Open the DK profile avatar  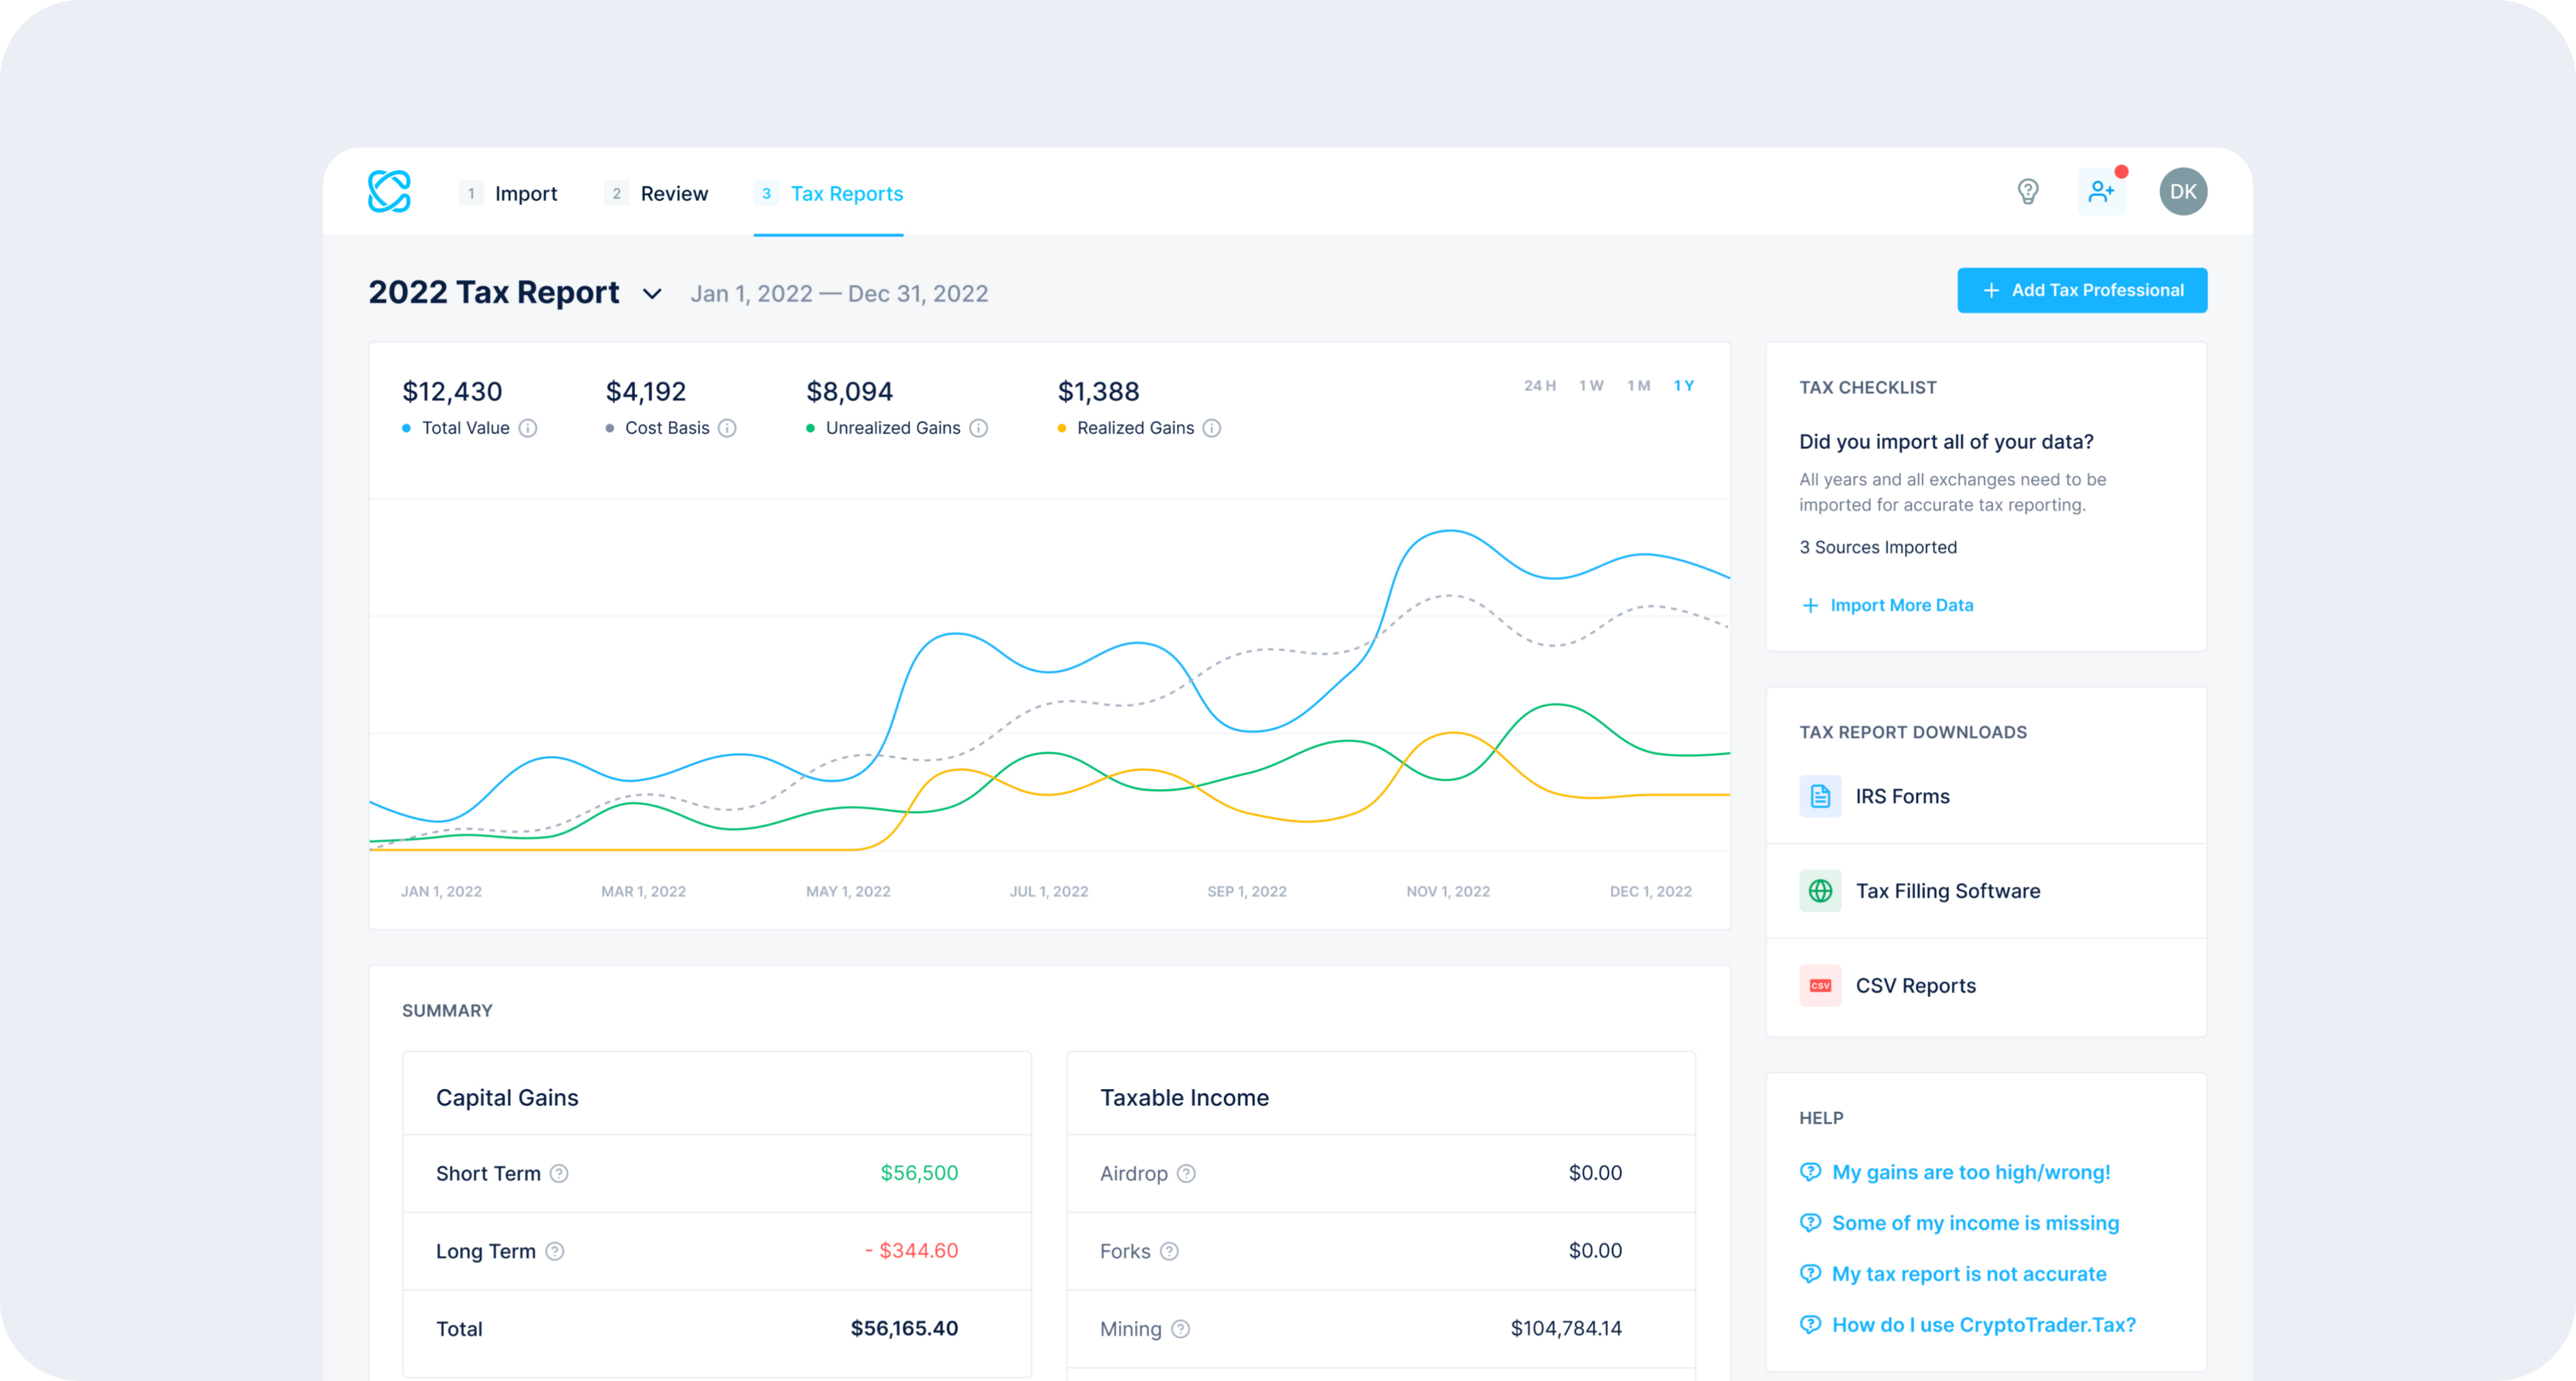[x=2183, y=191]
